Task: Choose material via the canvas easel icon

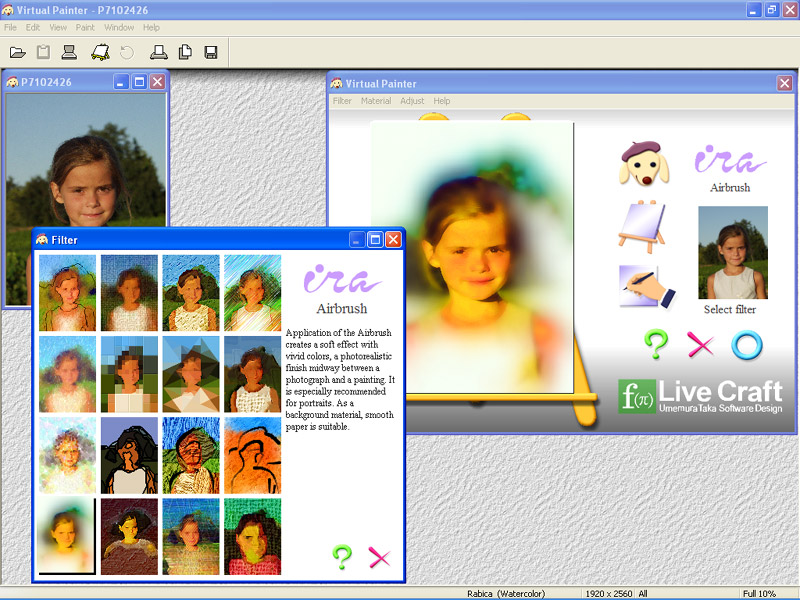Action: (642, 226)
